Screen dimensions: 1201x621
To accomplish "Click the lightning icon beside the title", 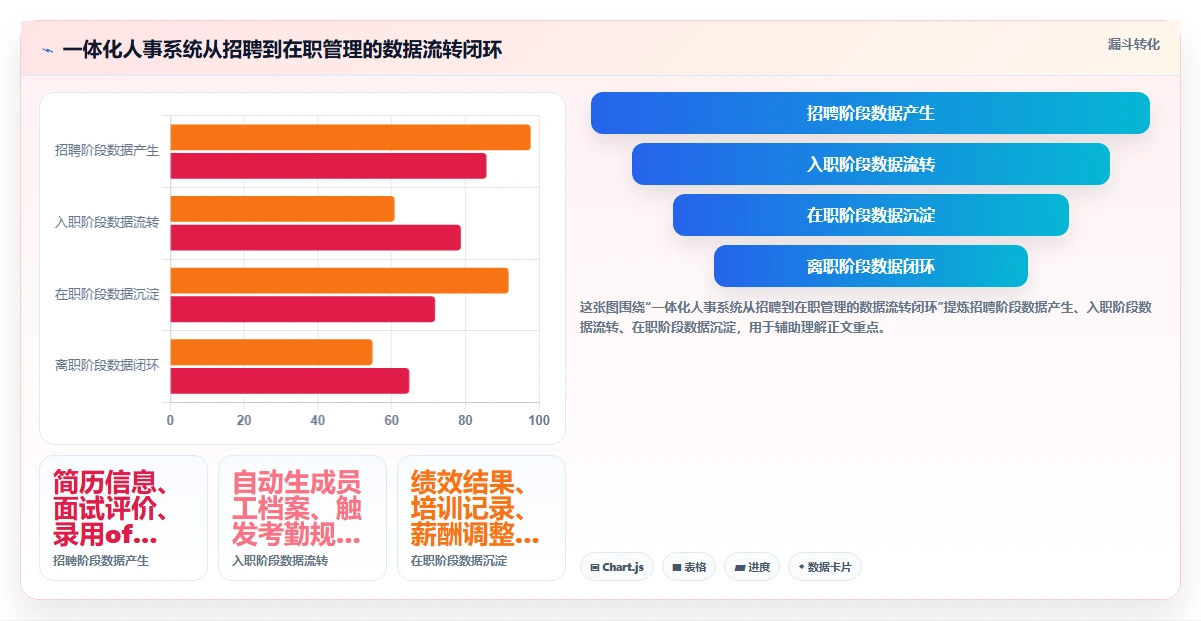I will [x=47, y=50].
